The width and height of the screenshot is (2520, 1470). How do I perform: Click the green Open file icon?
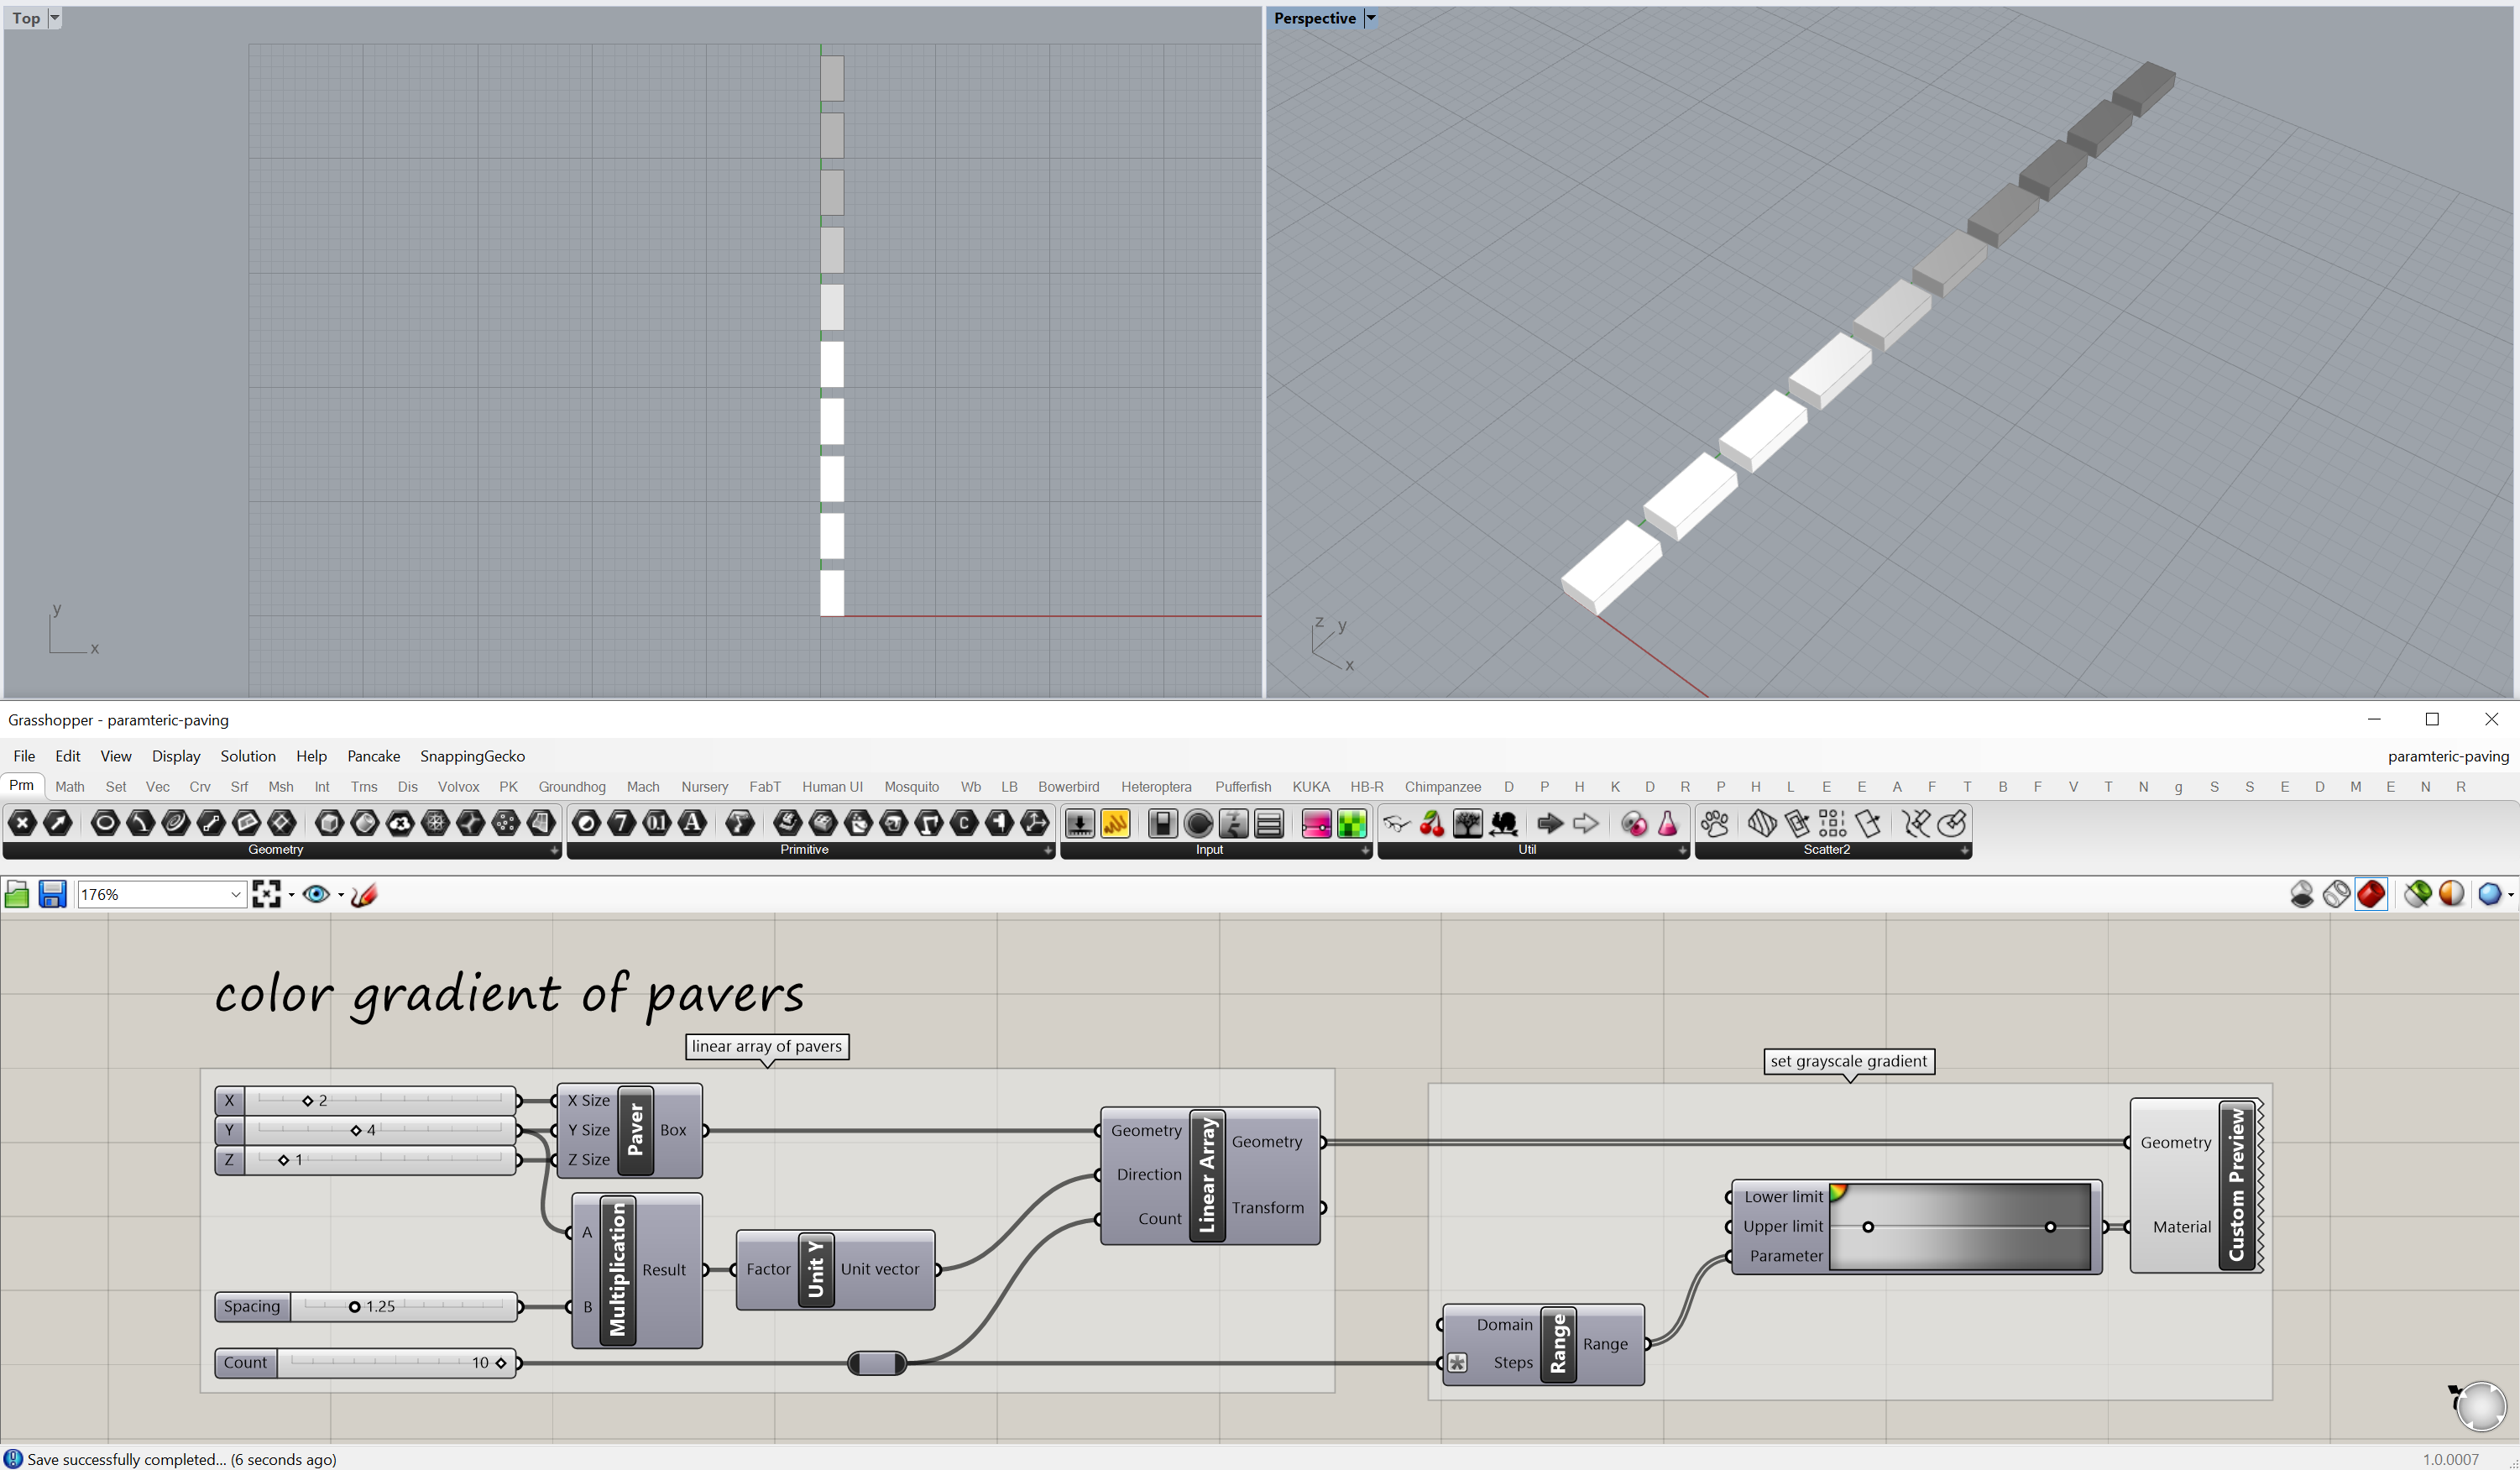(17, 894)
